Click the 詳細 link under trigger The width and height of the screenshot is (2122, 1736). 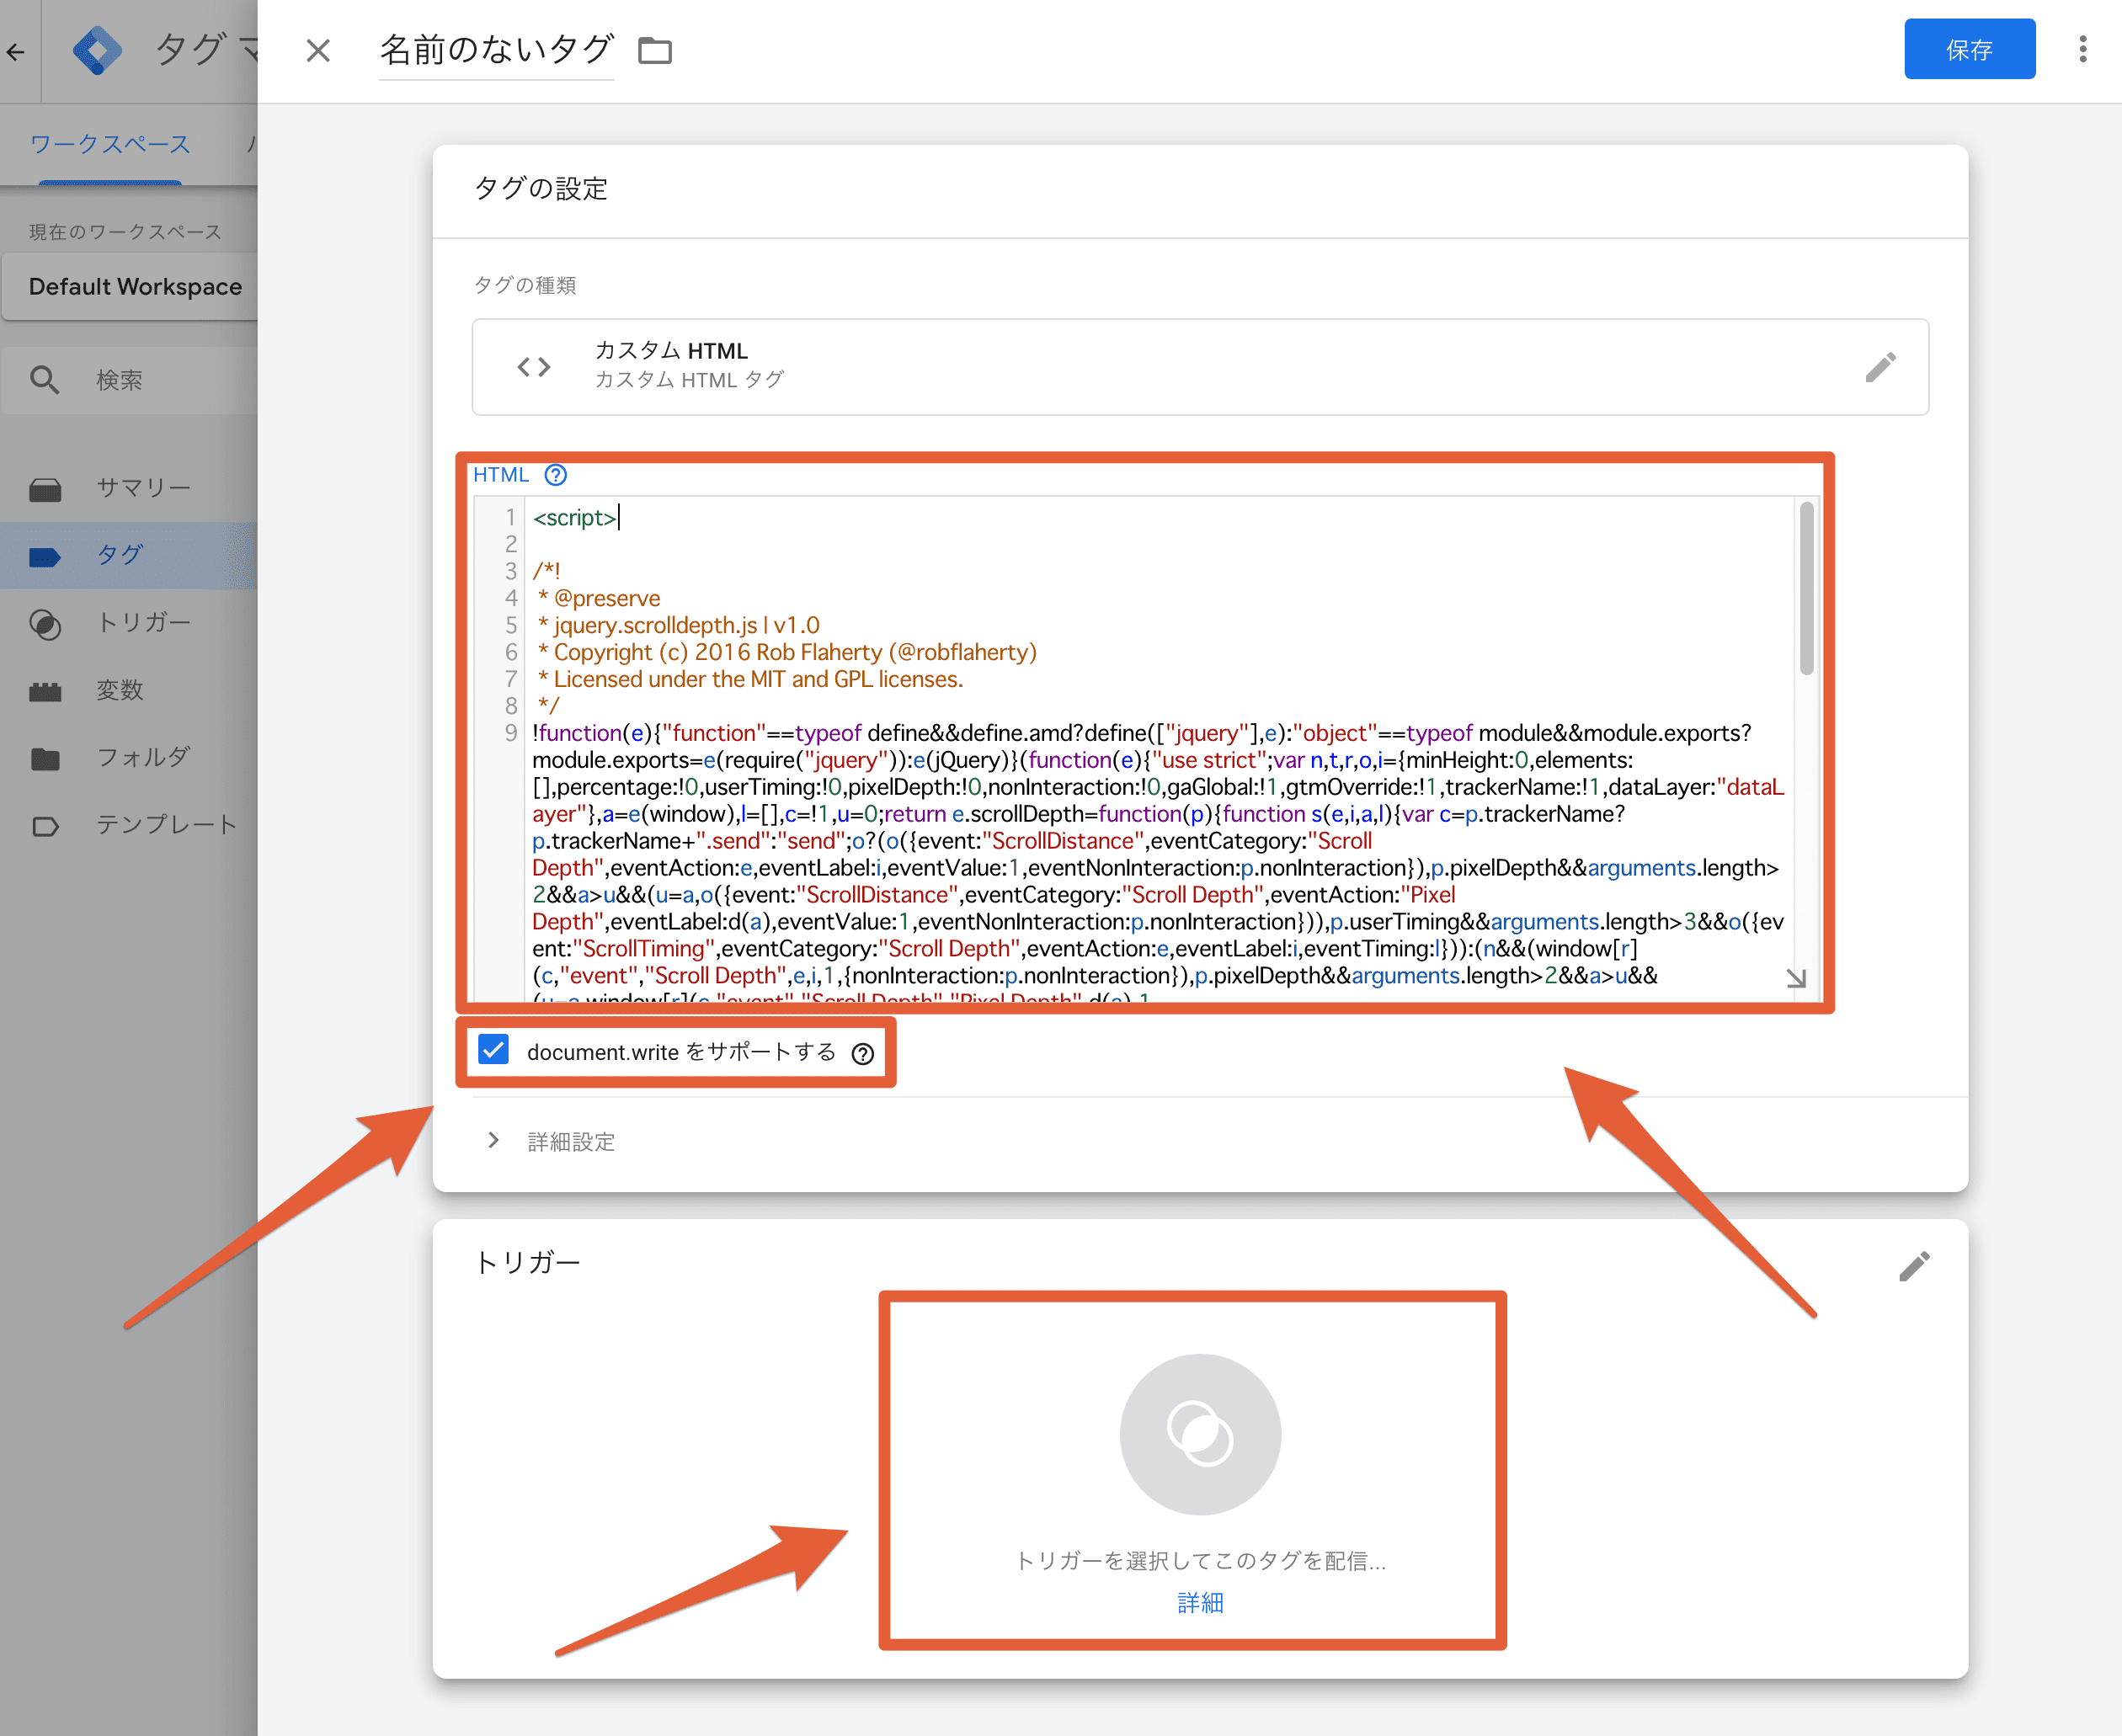pos(1200,1602)
